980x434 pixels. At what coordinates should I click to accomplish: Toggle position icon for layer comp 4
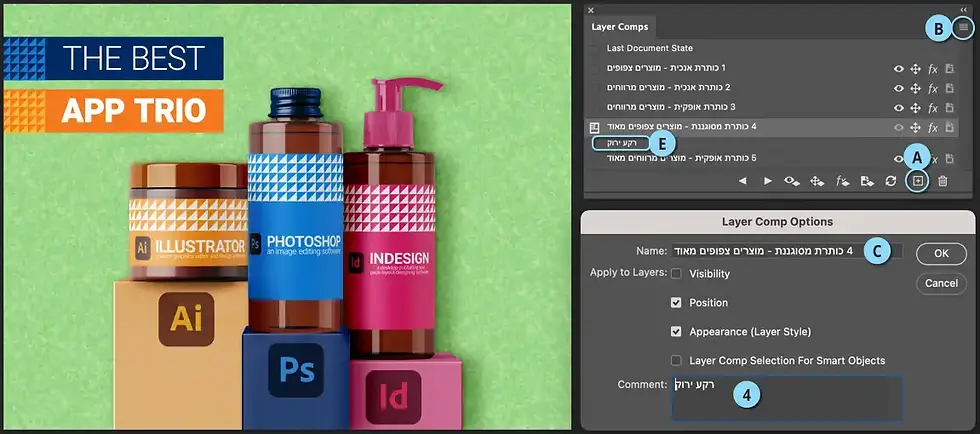coord(916,128)
